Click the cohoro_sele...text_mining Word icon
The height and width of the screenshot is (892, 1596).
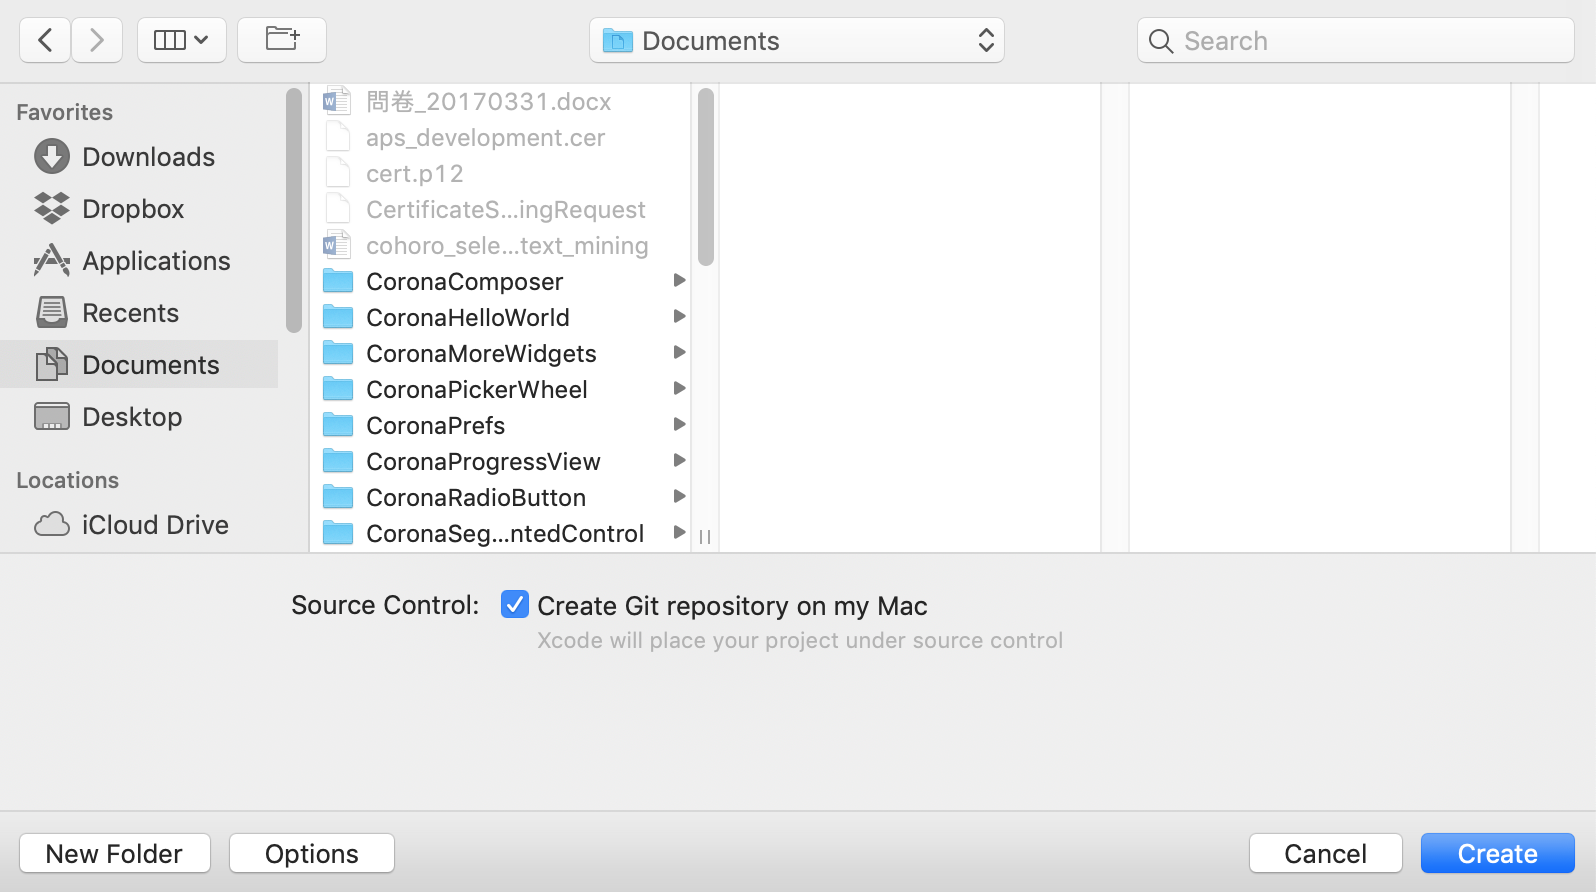[x=337, y=245]
